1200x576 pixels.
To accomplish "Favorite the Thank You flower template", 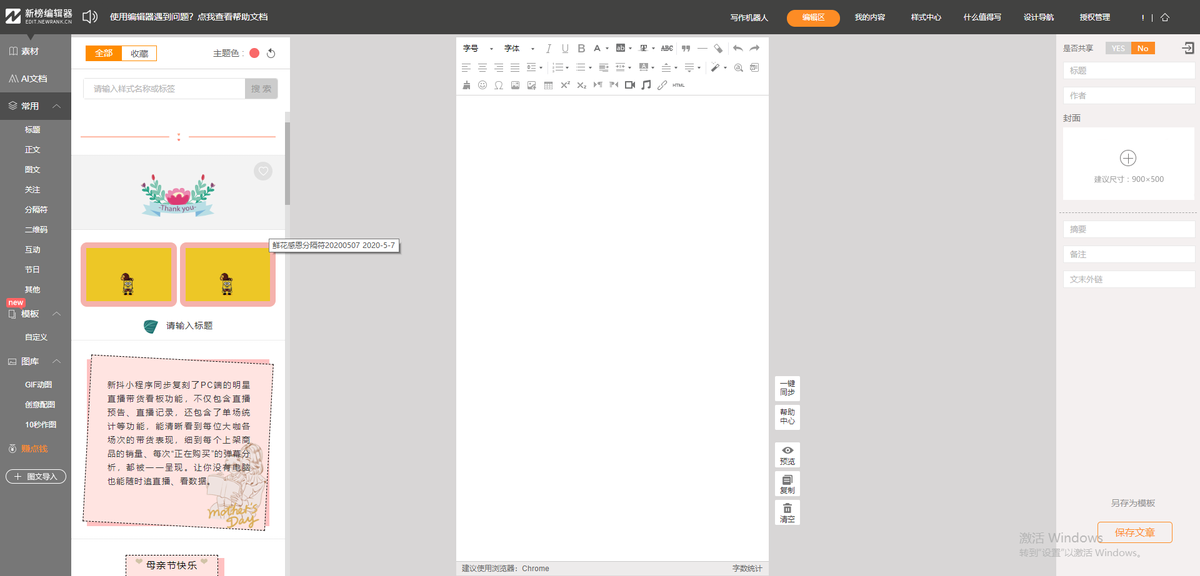I will 263,171.
